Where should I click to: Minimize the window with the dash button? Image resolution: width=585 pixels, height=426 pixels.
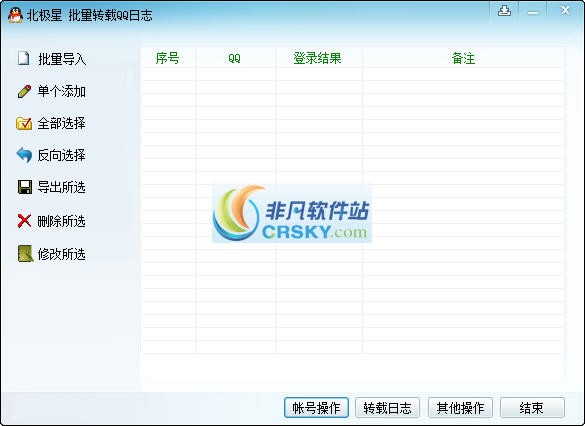point(533,12)
